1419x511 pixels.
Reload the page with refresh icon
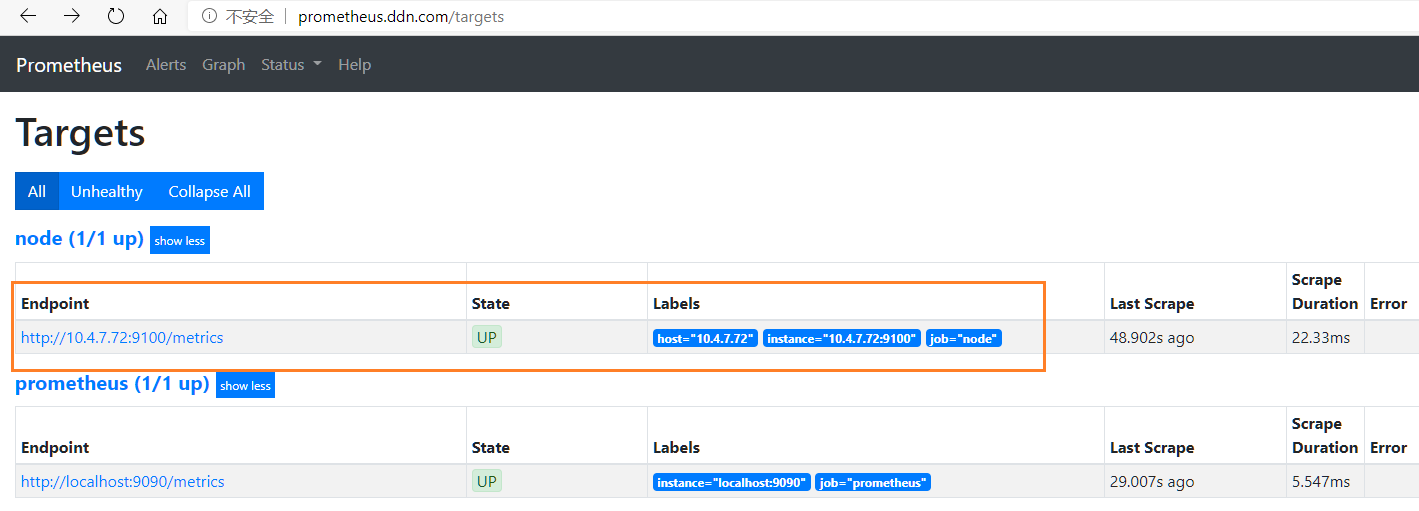tap(116, 16)
